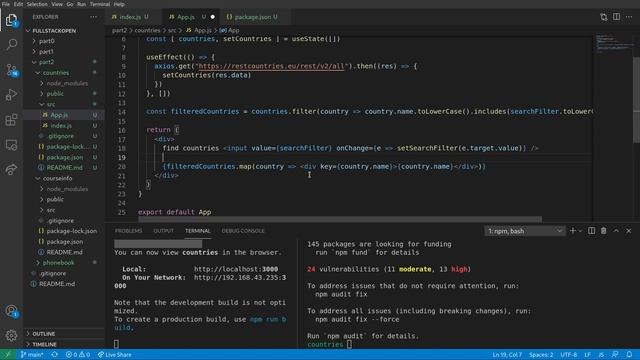This screenshot has width=640, height=360.
Task: Open the Manage gear settings icon
Action: [11, 336]
